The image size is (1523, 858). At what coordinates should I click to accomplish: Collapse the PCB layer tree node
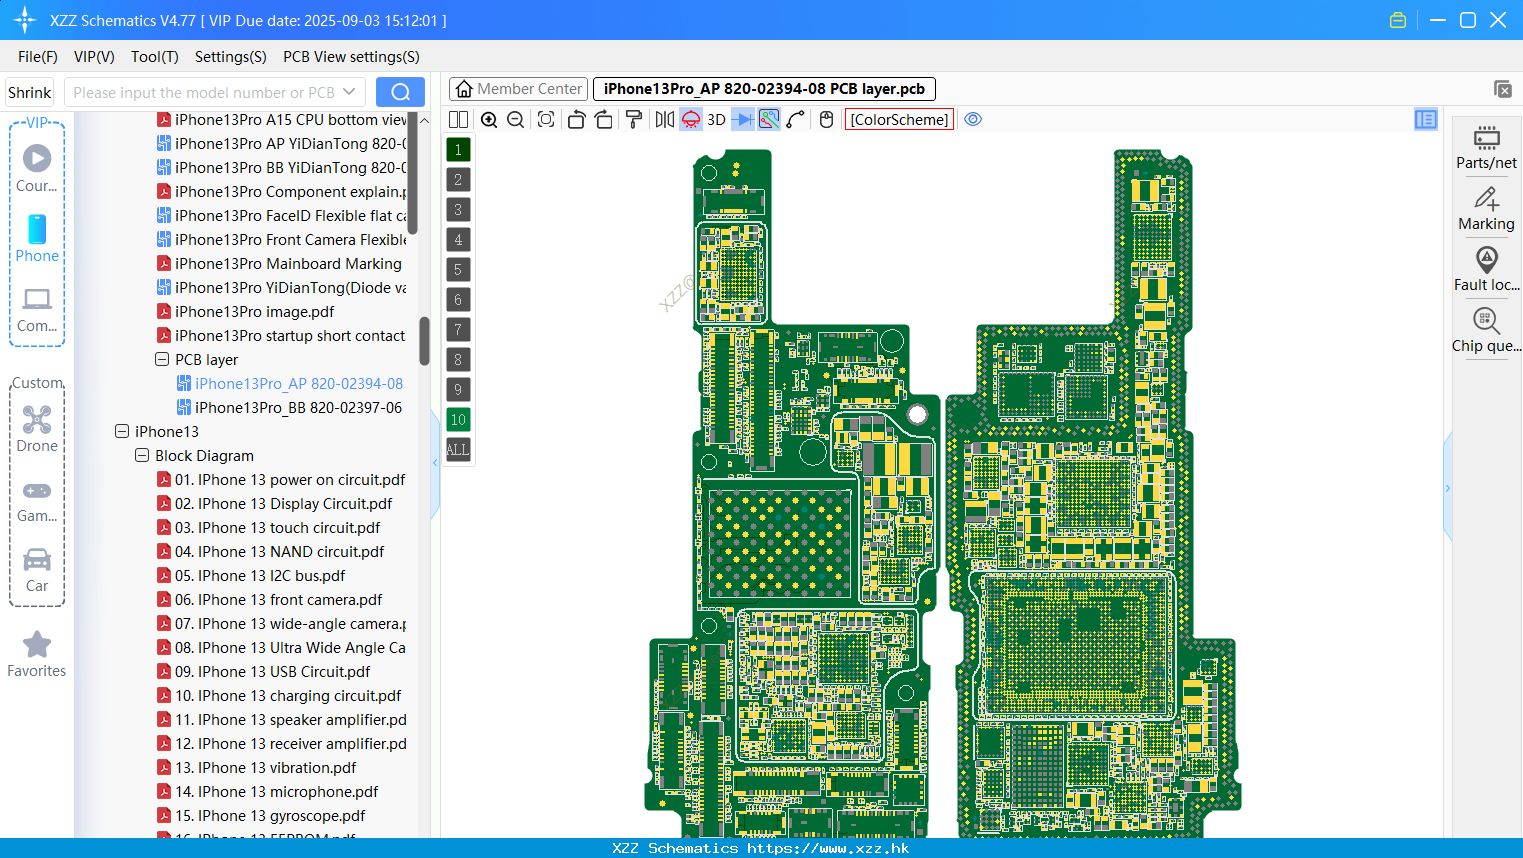click(162, 359)
